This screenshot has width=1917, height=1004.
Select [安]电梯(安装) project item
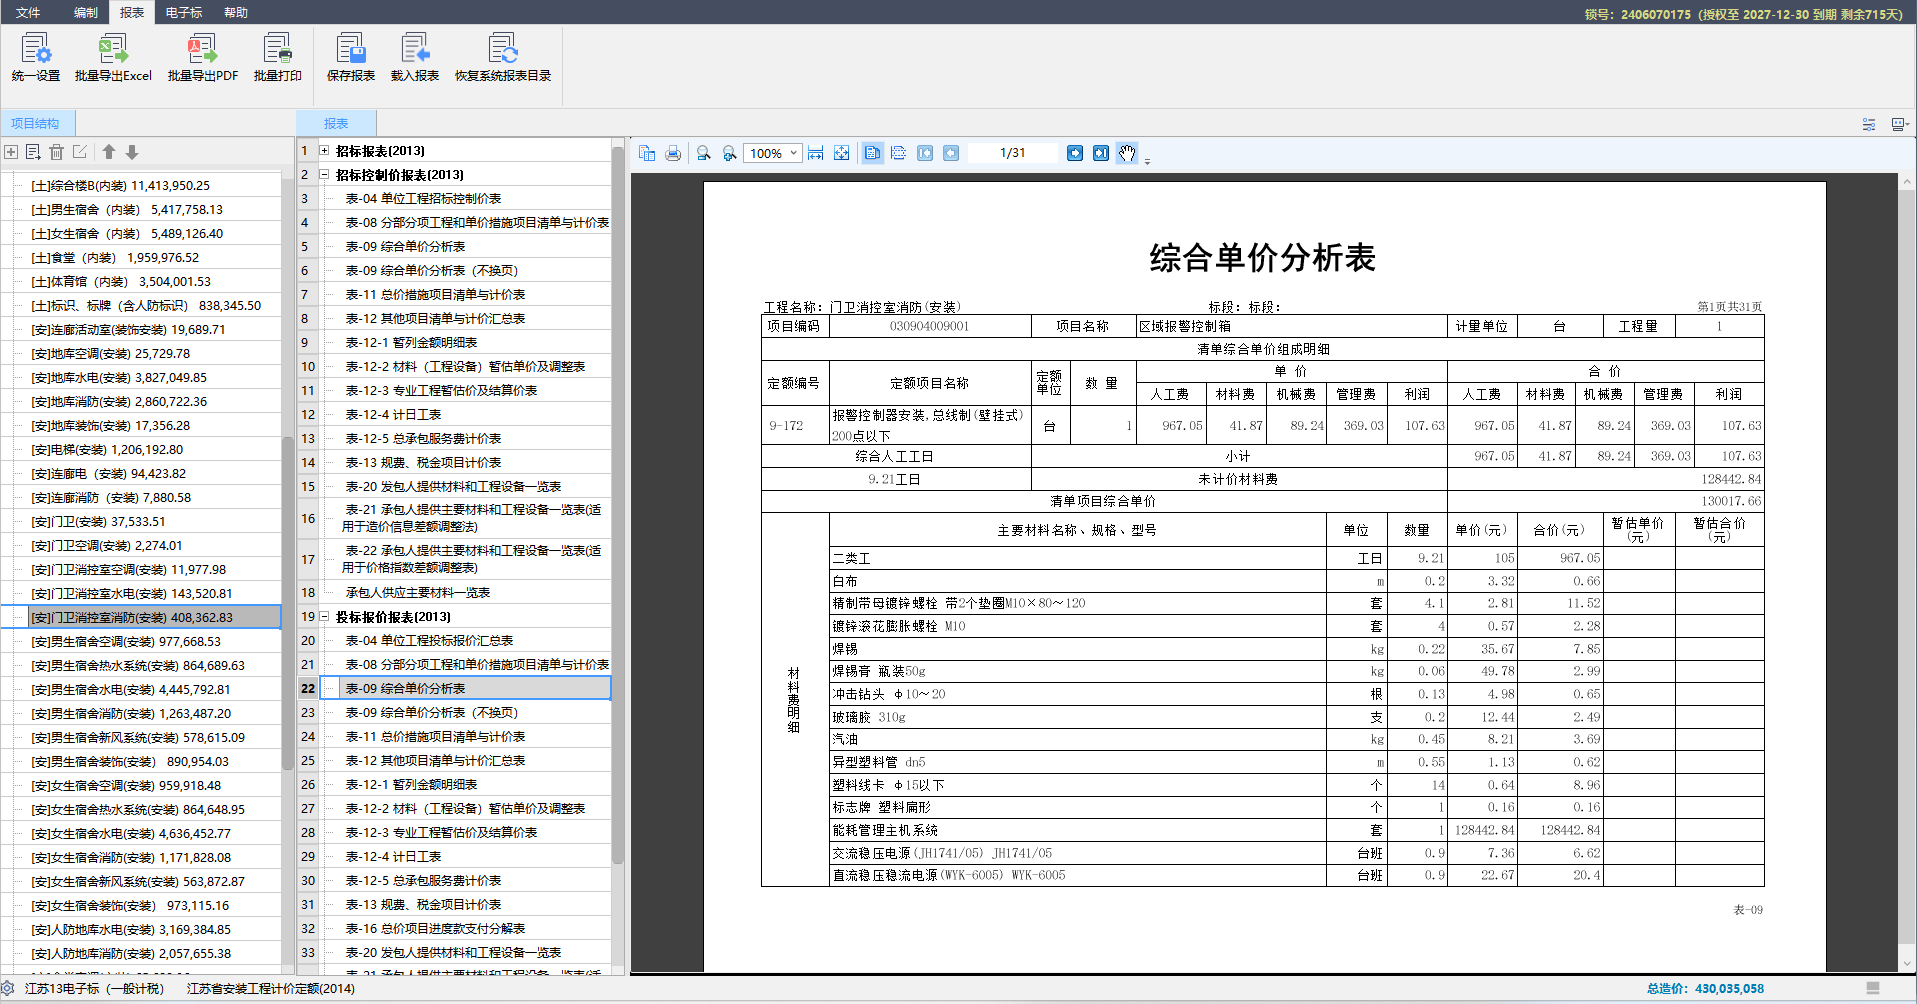click(x=107, y=450)
